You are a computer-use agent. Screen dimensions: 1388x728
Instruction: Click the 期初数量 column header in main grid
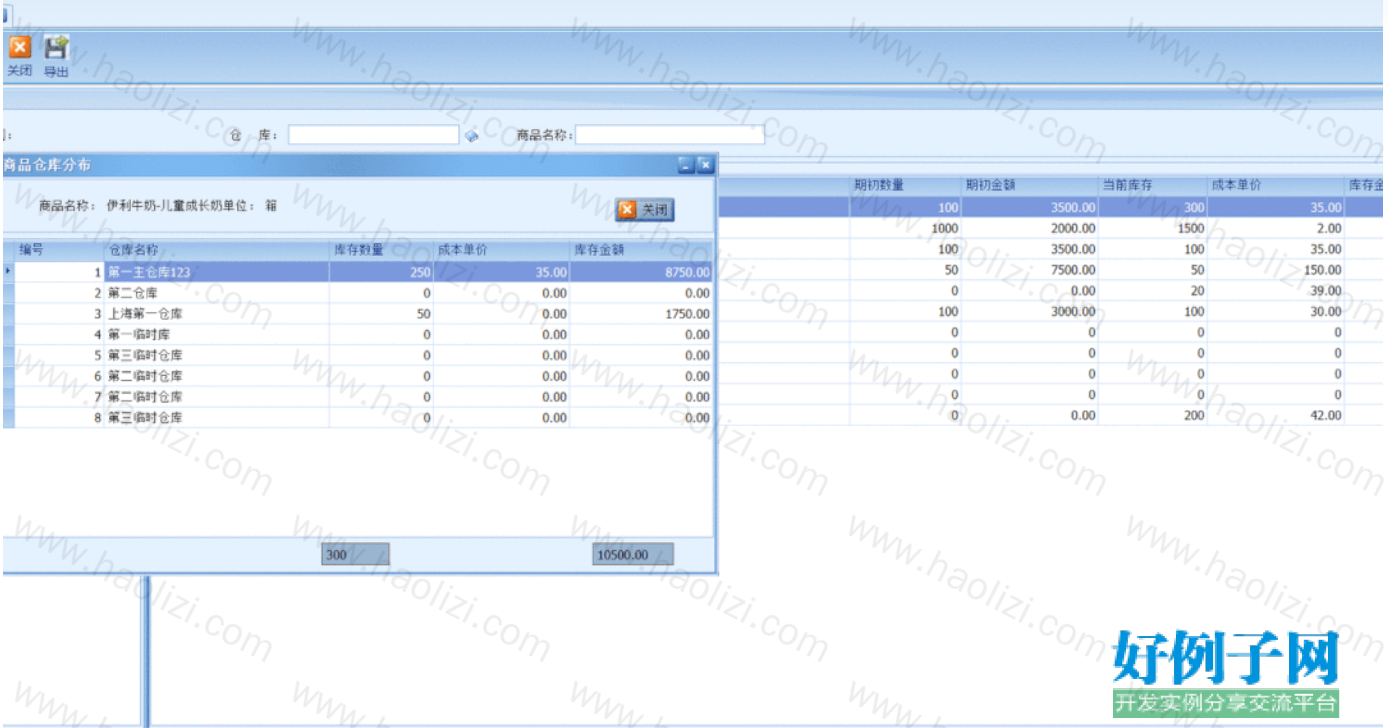tap(906, 185)
